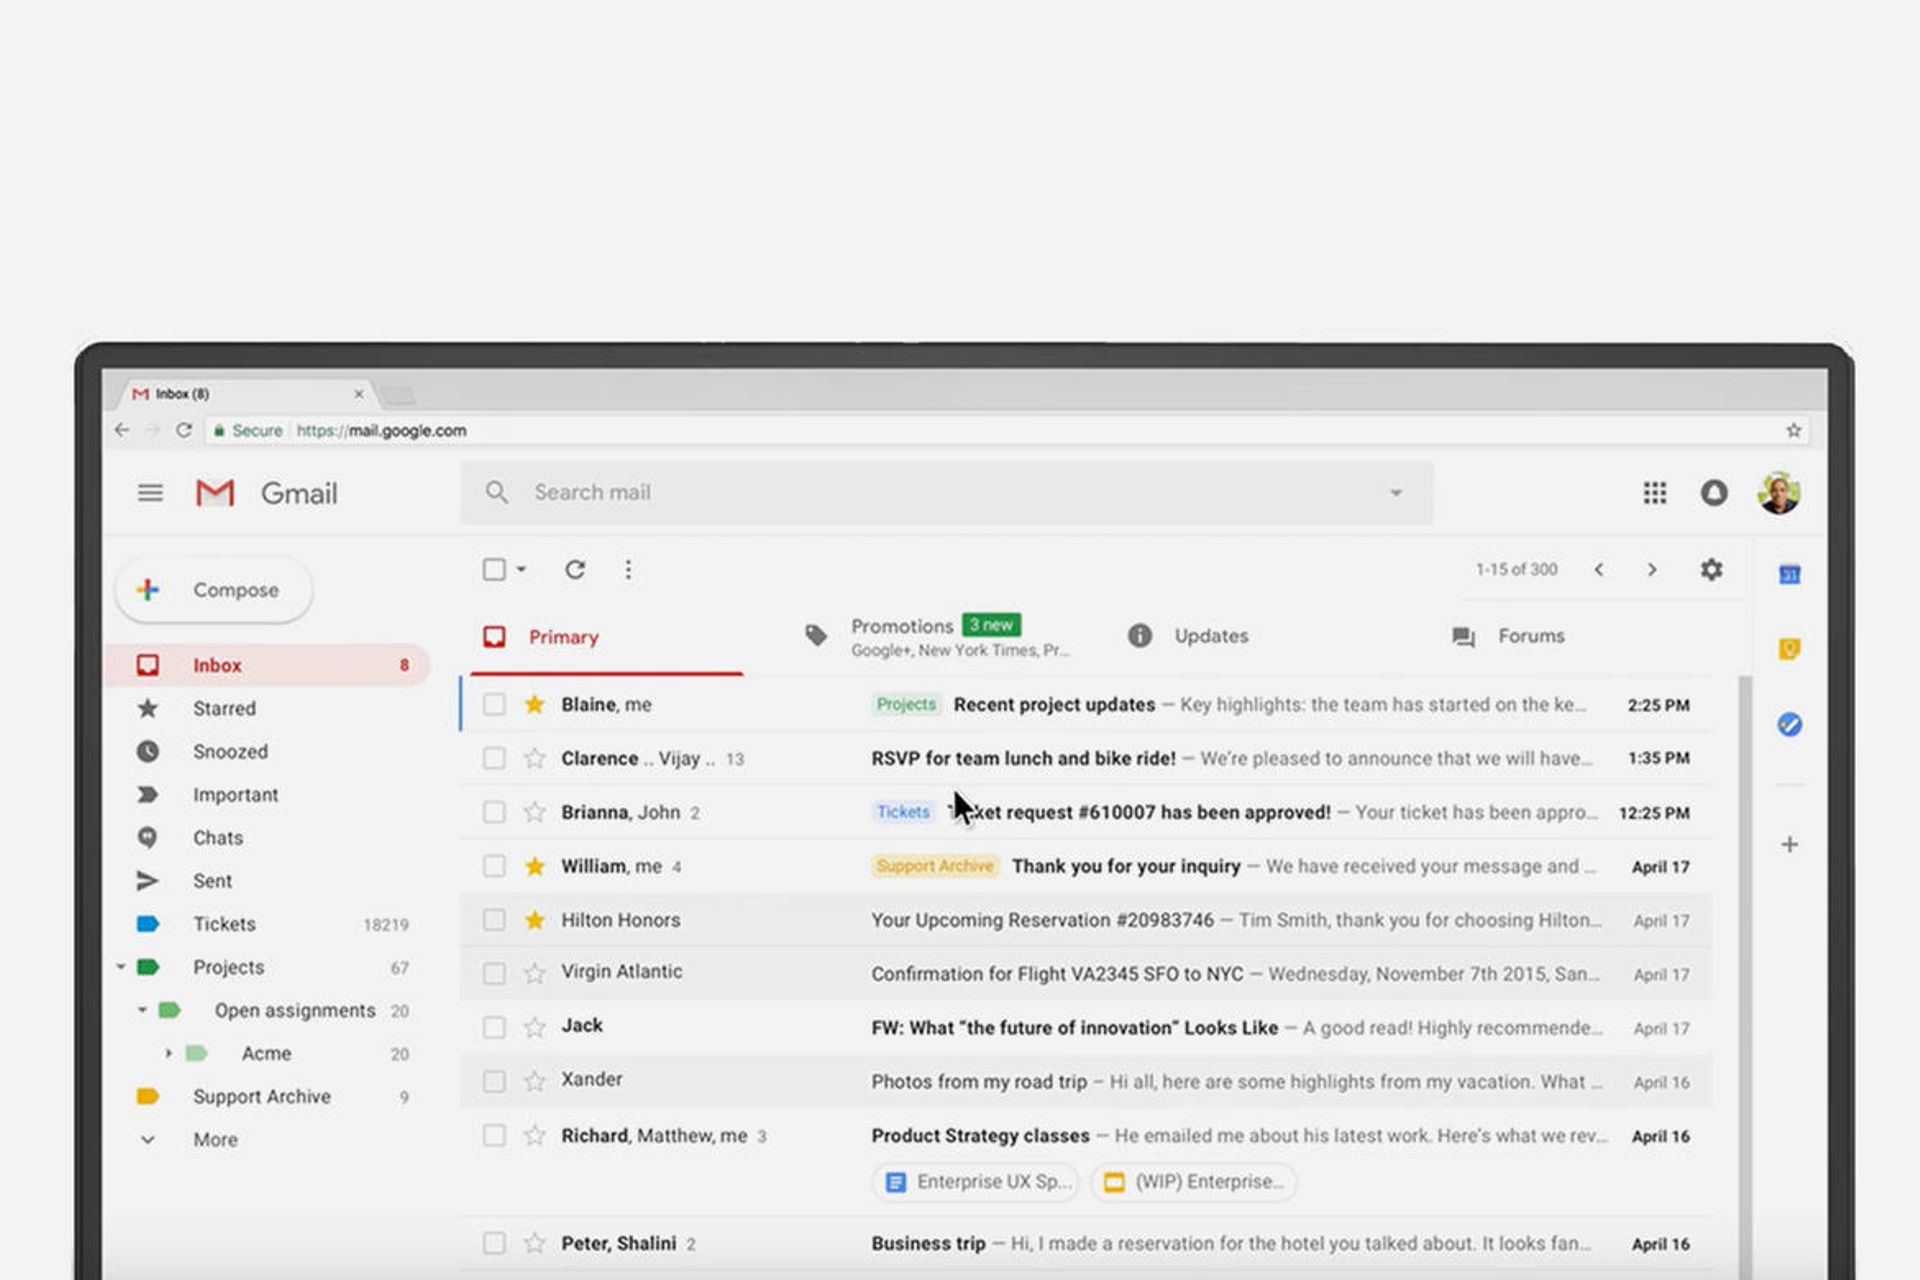
Task: Open the Calendar side panel icon
Action: pyautogui.click(x=1790, y=574)
